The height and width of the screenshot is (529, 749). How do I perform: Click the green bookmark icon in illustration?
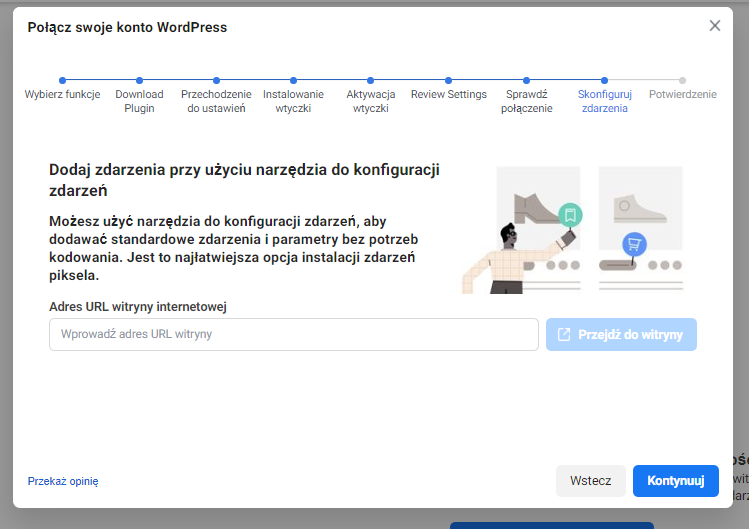(x=570, y=215)
